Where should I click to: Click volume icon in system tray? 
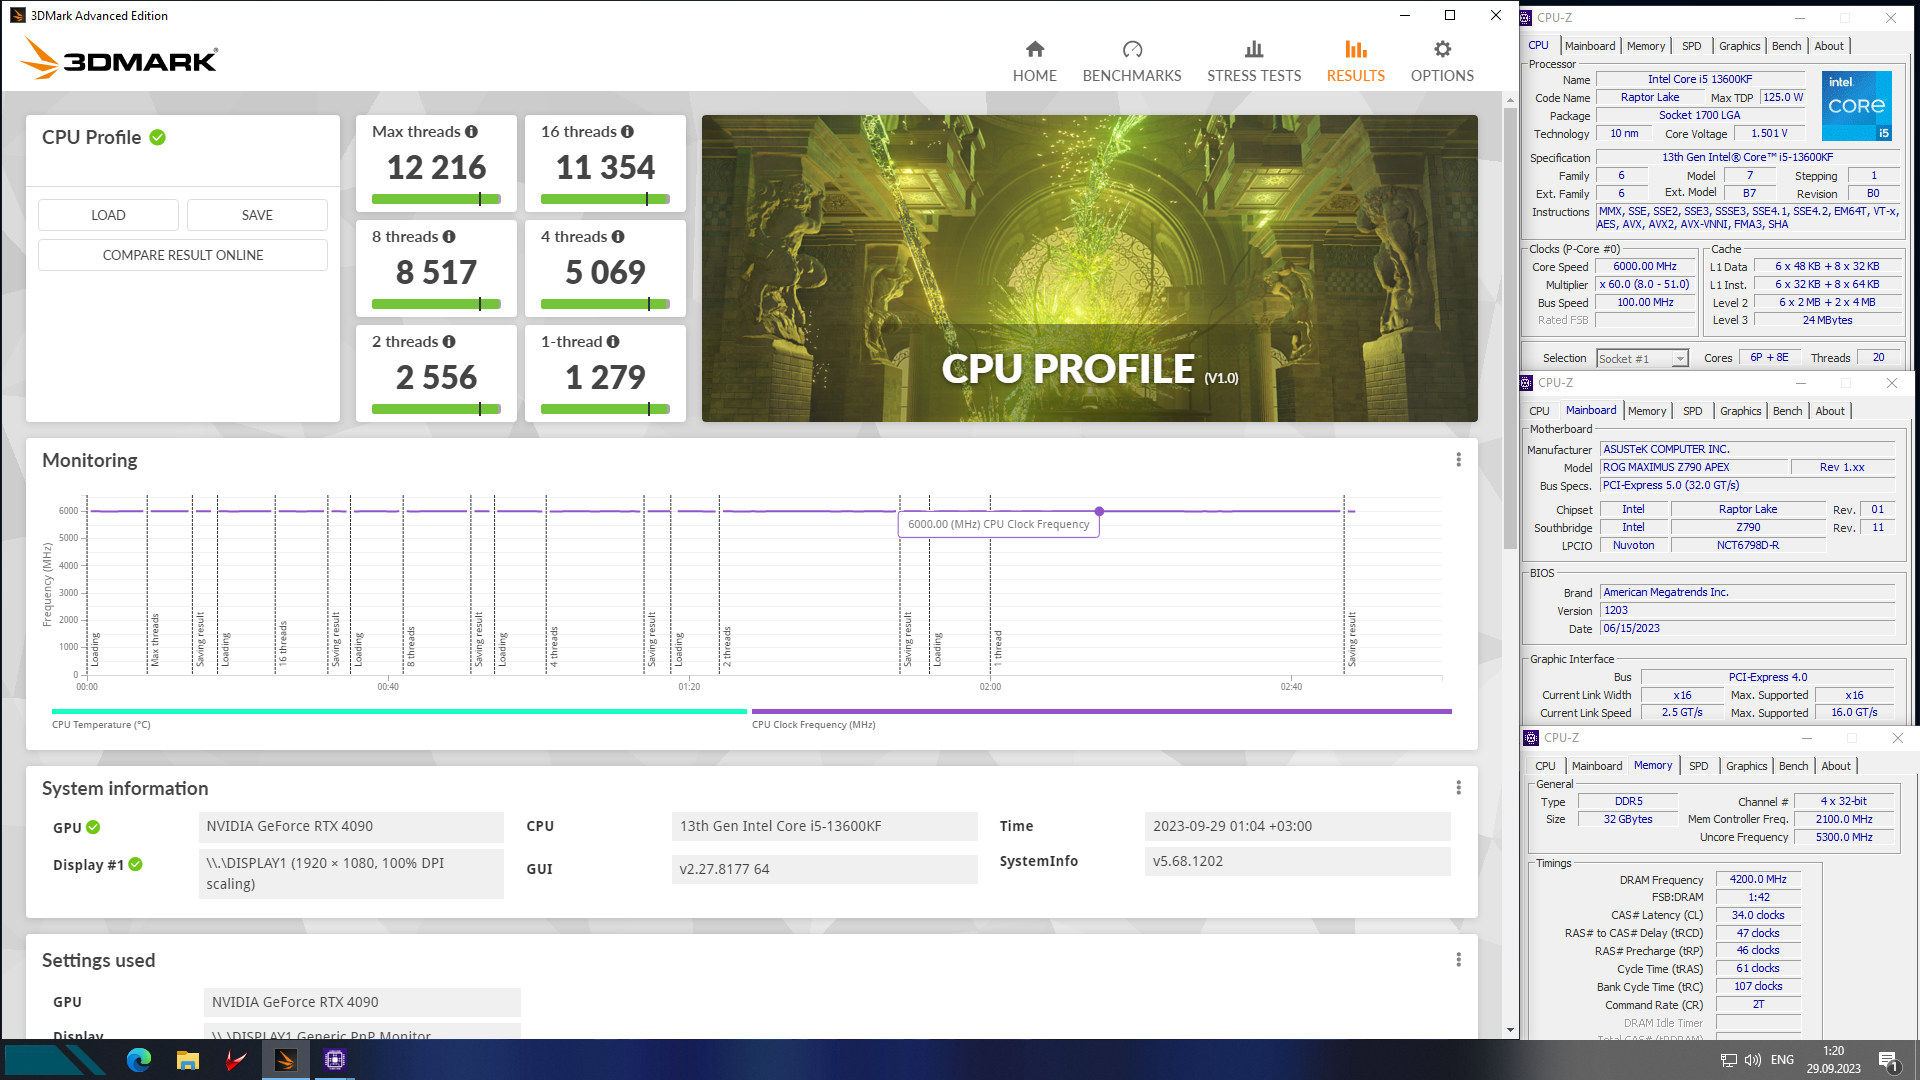[x=1752, y=1060]
